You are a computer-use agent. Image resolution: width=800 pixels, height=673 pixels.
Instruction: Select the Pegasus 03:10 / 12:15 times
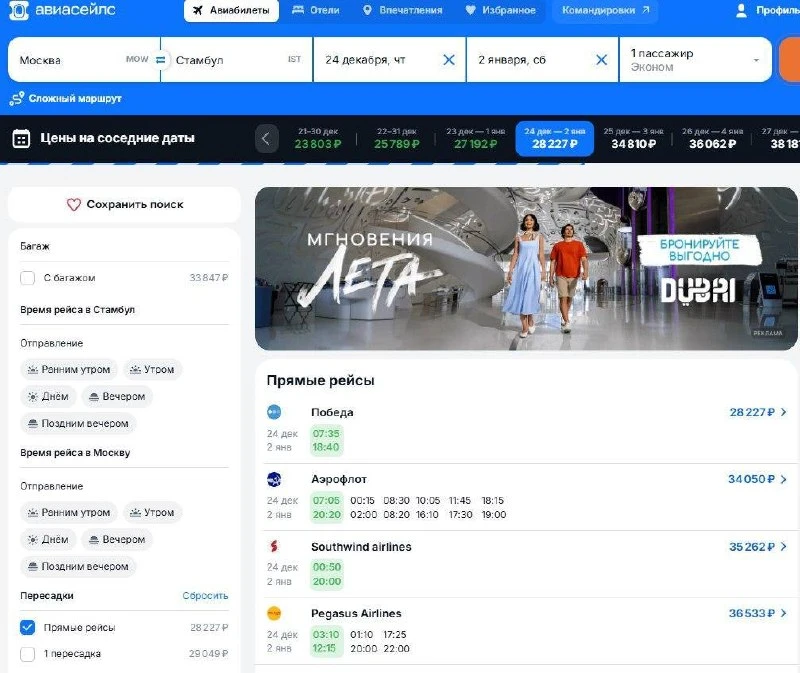click(326, 641)
